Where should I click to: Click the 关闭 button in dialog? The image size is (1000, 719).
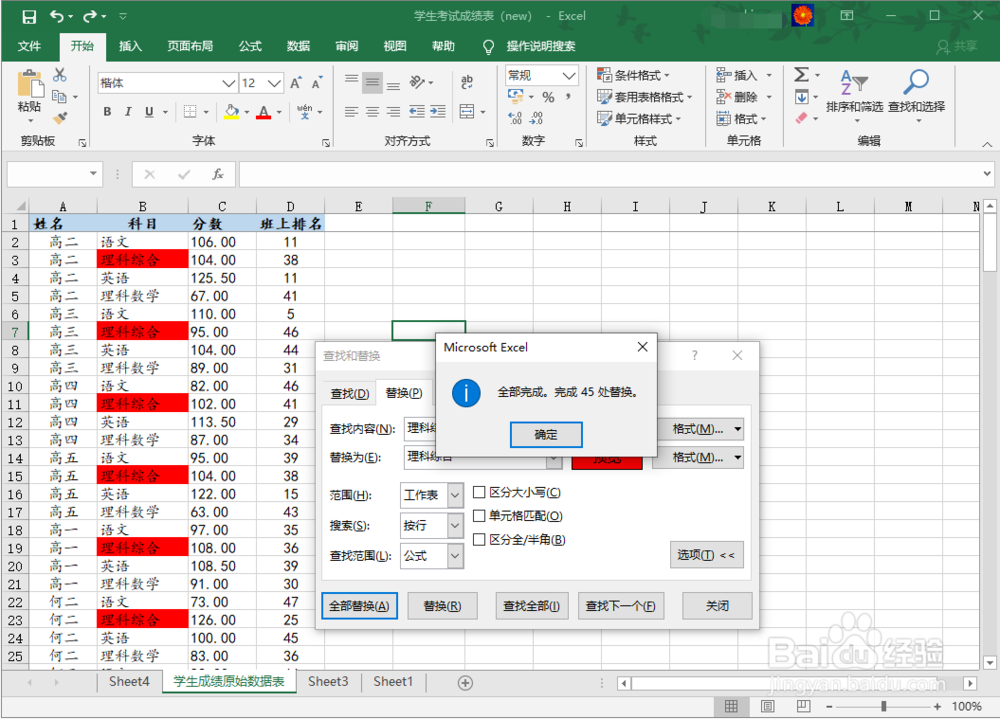pos(717,605)
